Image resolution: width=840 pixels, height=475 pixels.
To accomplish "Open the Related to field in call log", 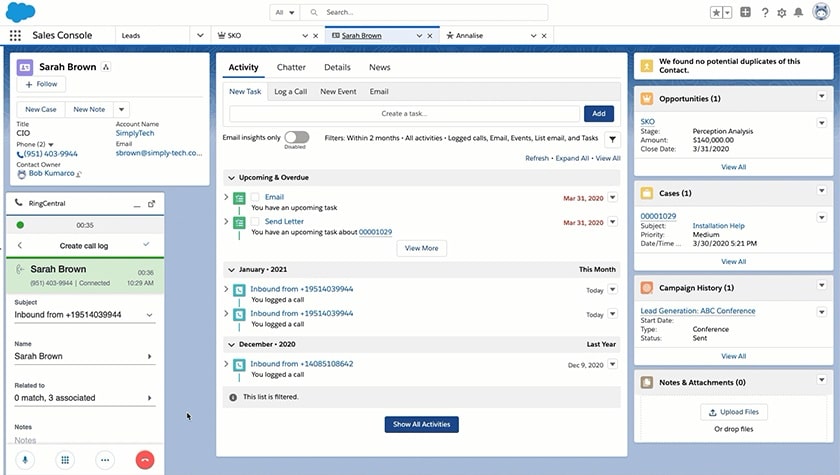I will 85,398.
